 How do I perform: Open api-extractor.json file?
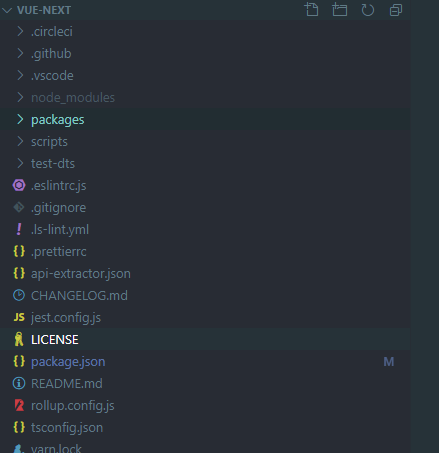[x=81, y=274]
